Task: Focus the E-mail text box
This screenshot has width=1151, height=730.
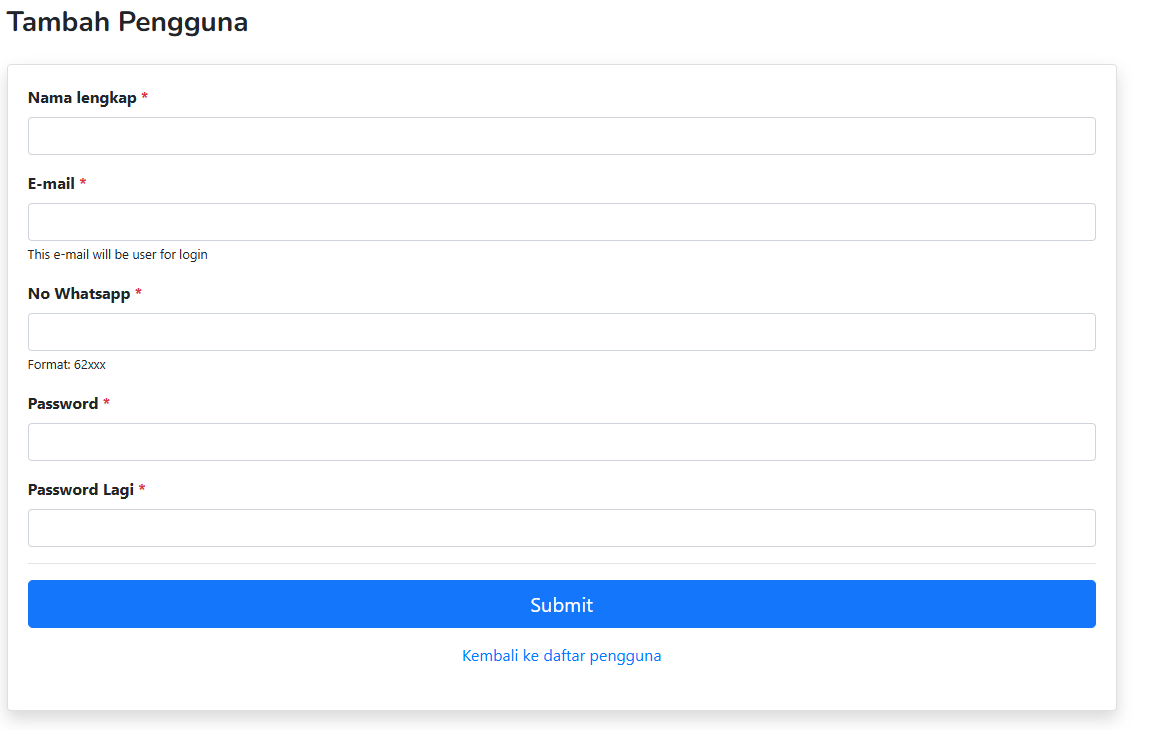Action: [561, 222]
